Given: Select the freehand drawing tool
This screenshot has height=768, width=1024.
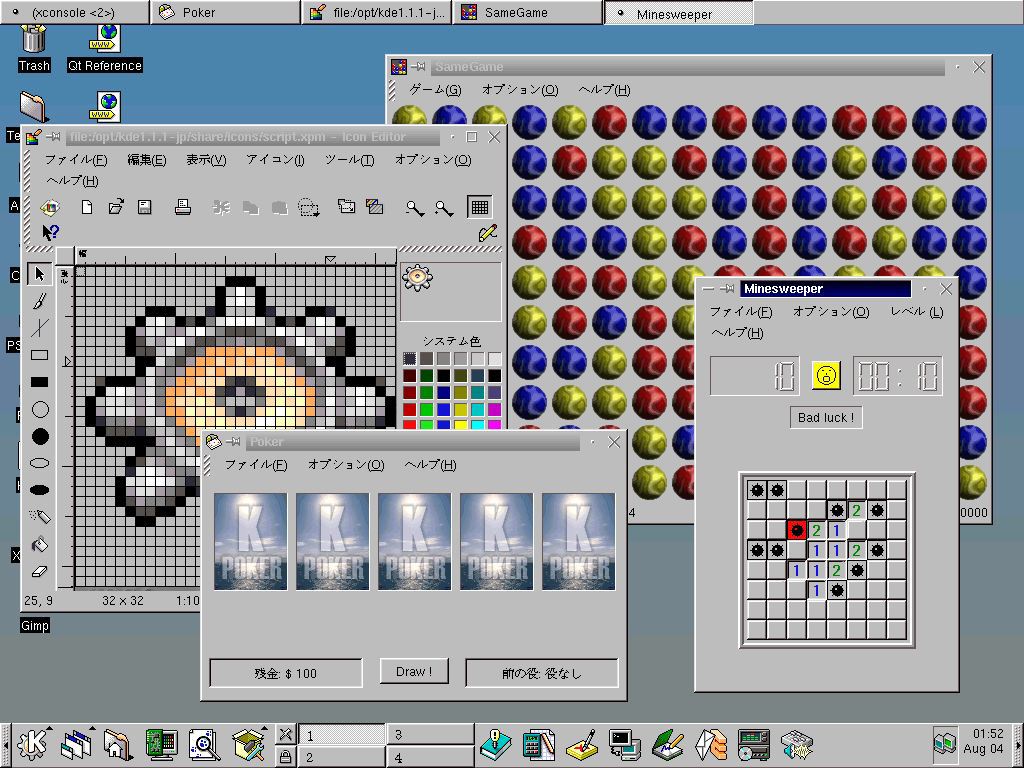Looking at the screenshot, I should [x=39, y=300].
